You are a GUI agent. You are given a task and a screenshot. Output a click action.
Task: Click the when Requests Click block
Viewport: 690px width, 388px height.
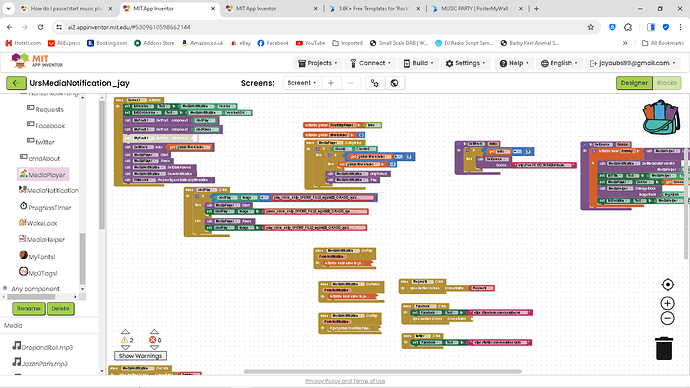422,282
